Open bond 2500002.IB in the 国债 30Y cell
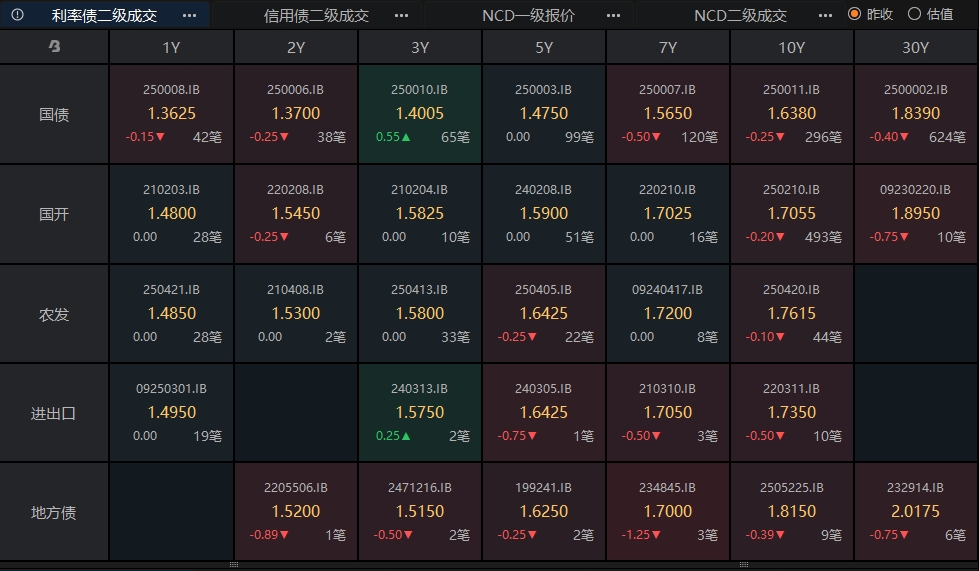The height and width of the screenshot is (571, 979). pos(915,114)
